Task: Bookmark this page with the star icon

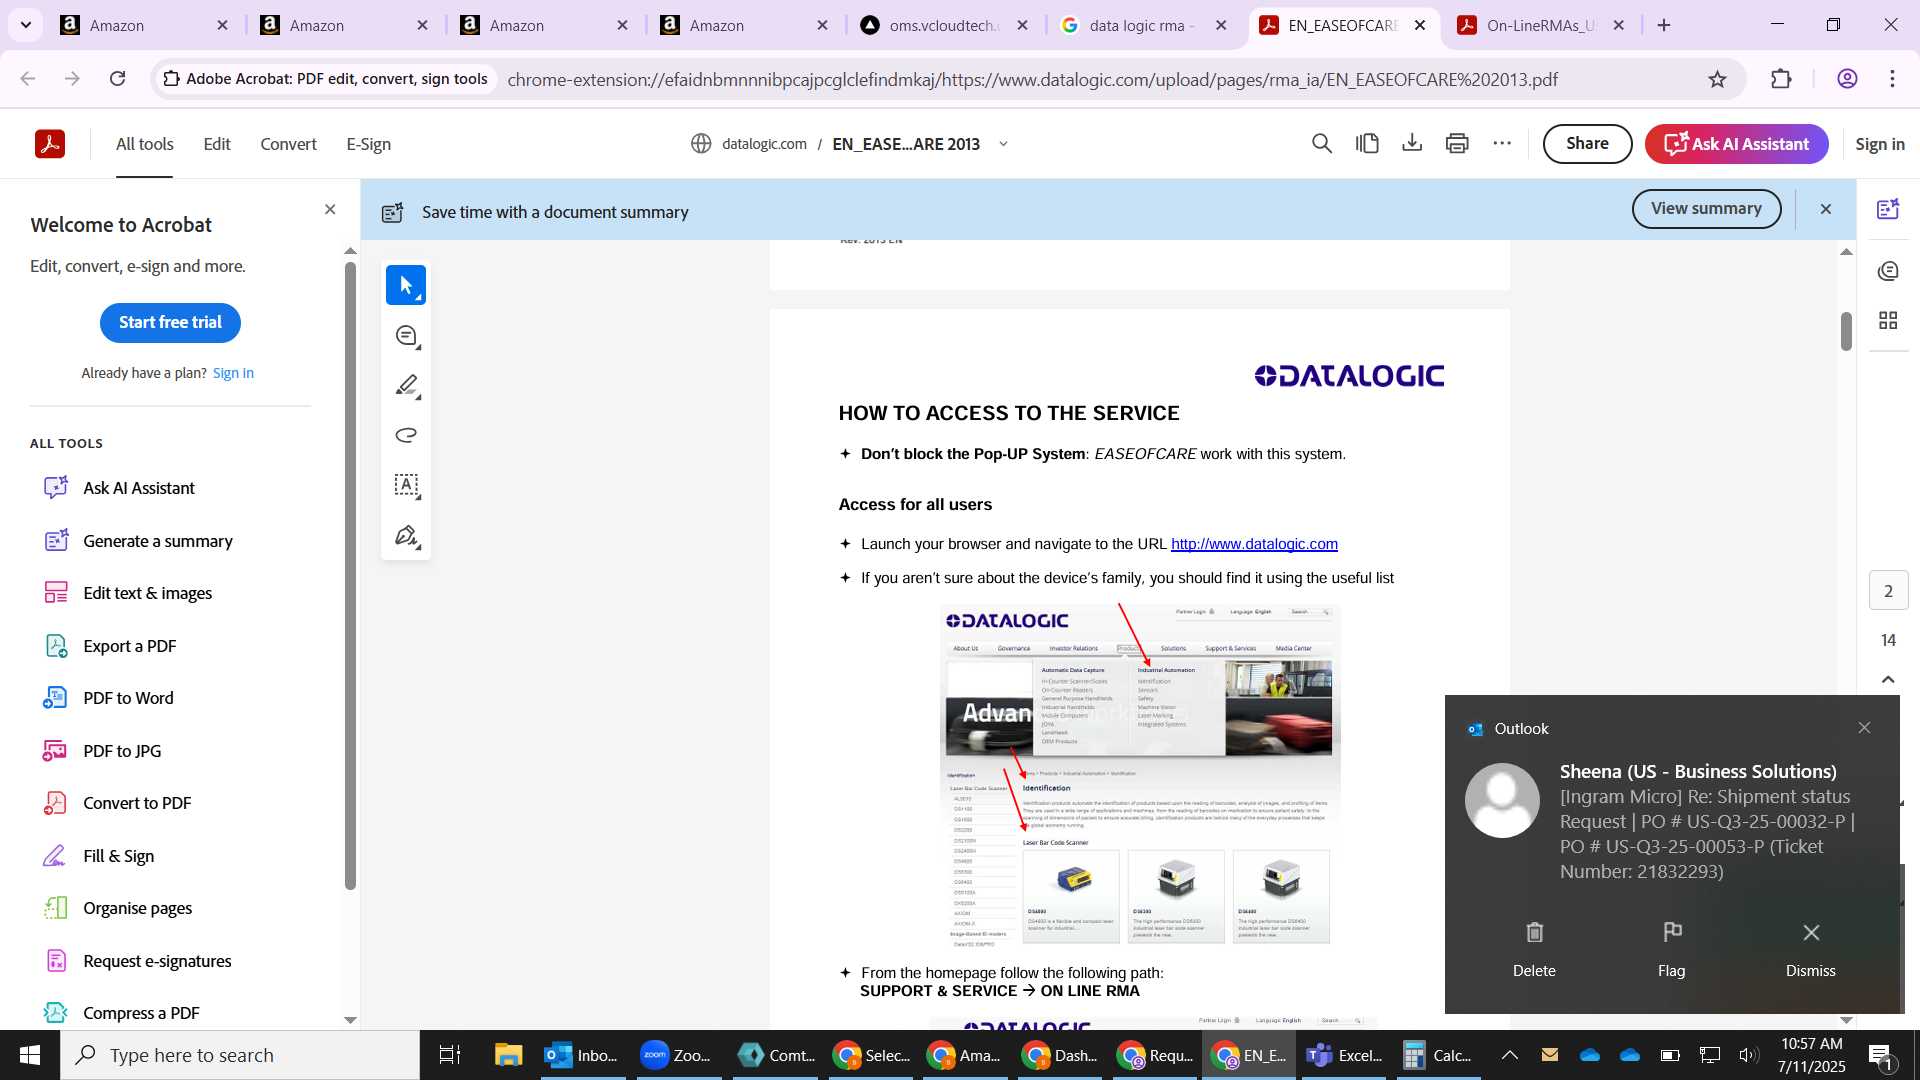Action: [1717, 79]
